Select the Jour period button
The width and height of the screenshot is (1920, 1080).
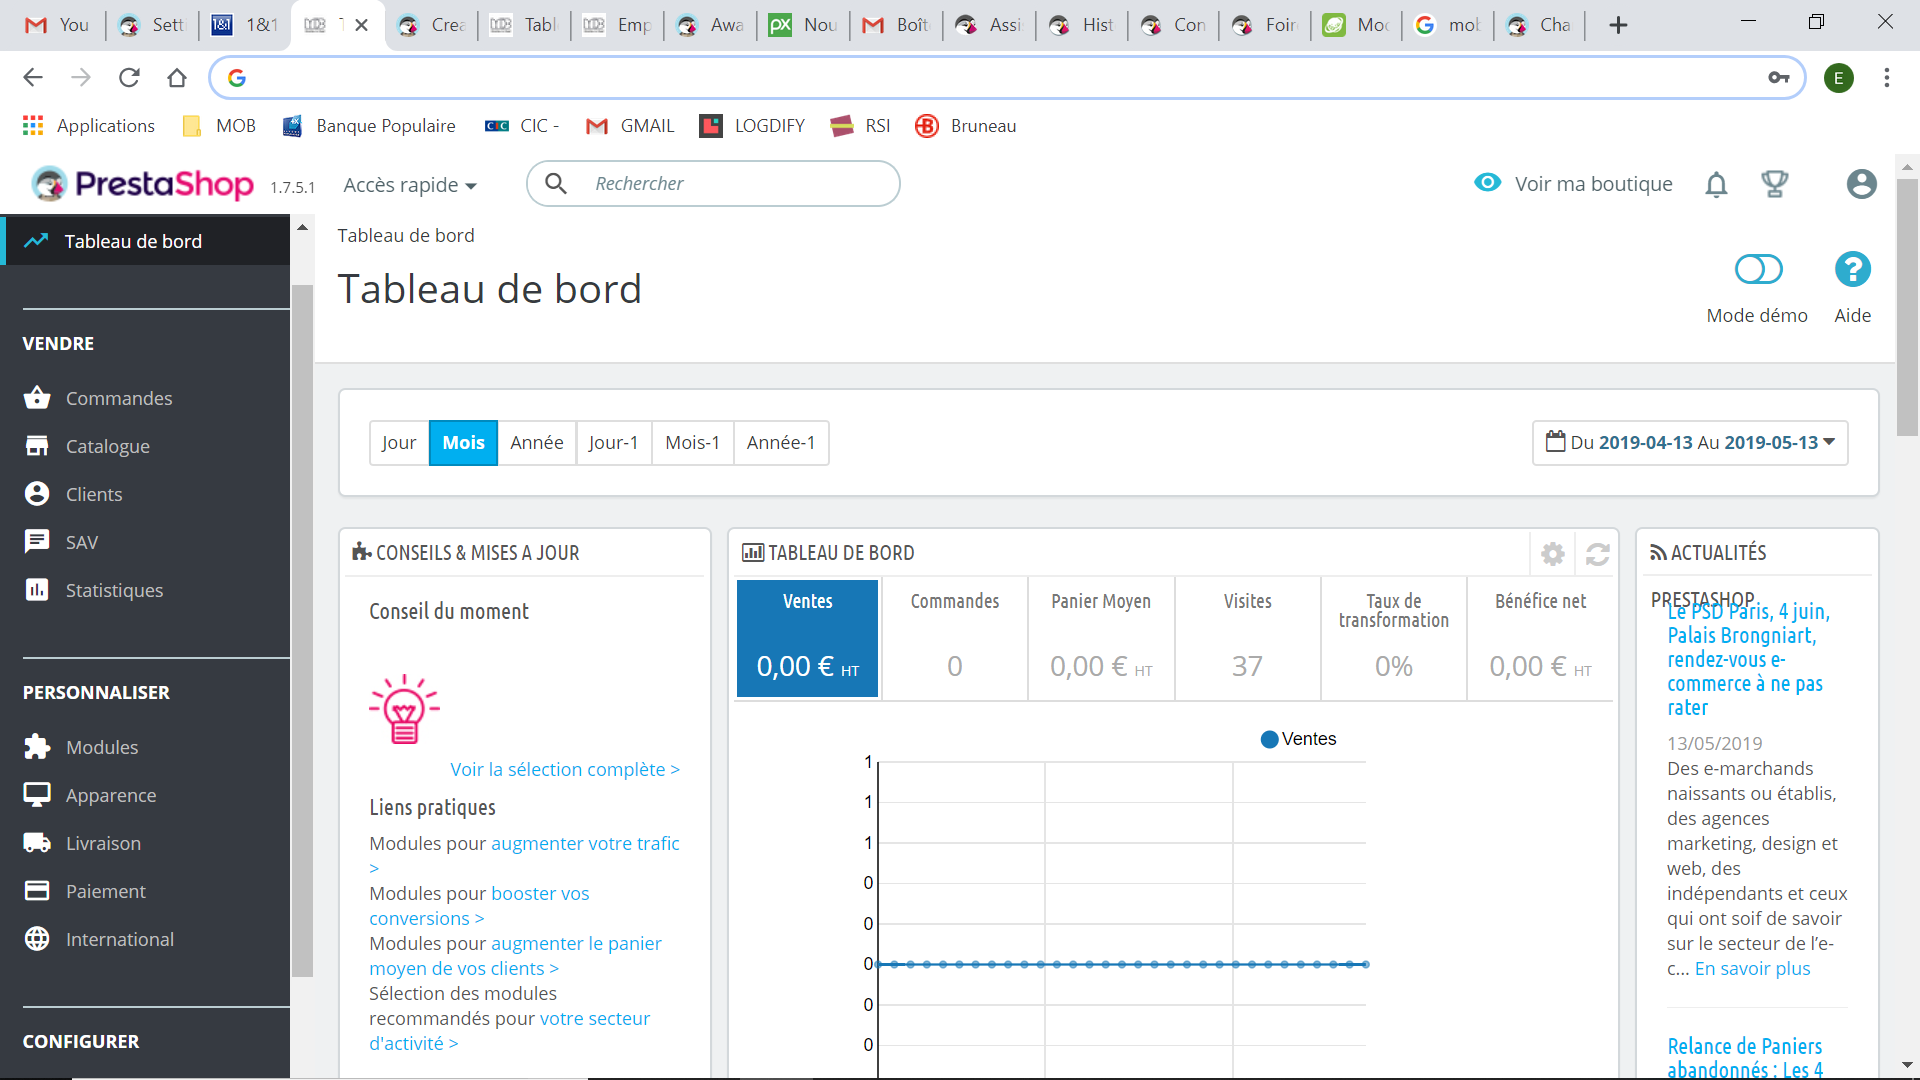pos(398,443)
